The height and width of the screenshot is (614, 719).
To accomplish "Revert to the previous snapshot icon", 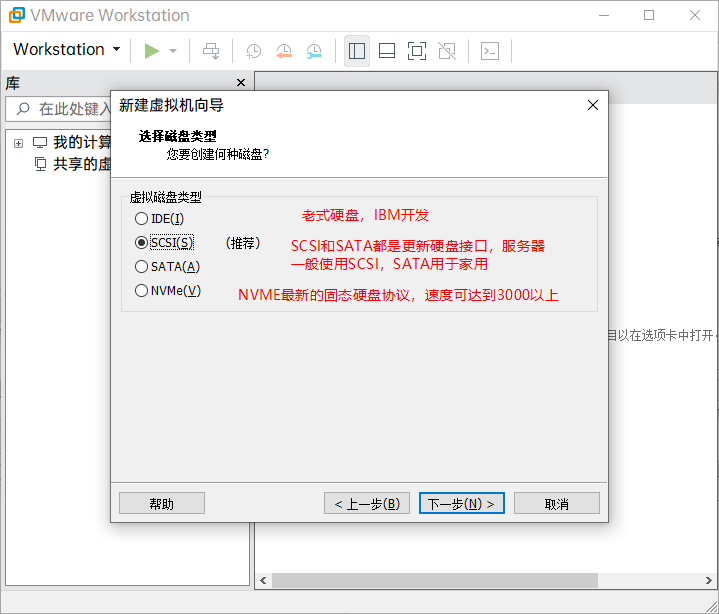I will pos(284,50).
